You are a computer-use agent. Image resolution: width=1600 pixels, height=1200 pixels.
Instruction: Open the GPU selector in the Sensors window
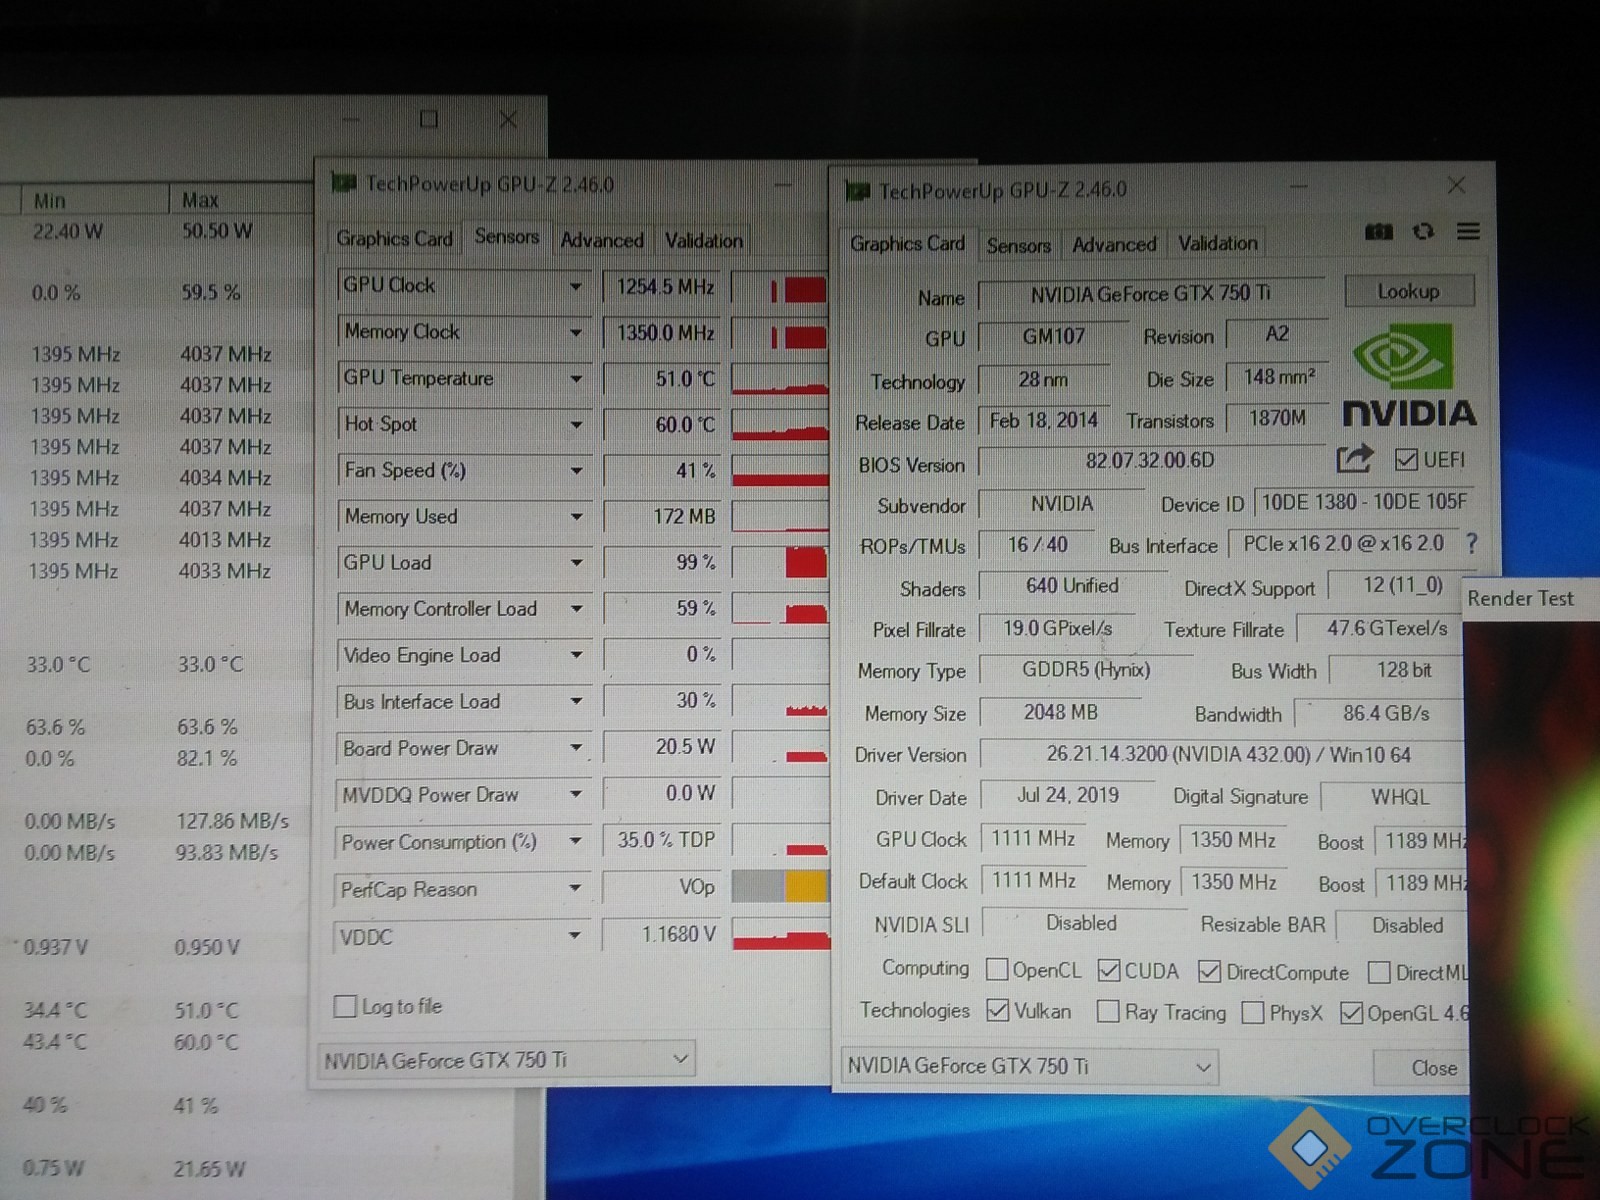[507, 1059]
